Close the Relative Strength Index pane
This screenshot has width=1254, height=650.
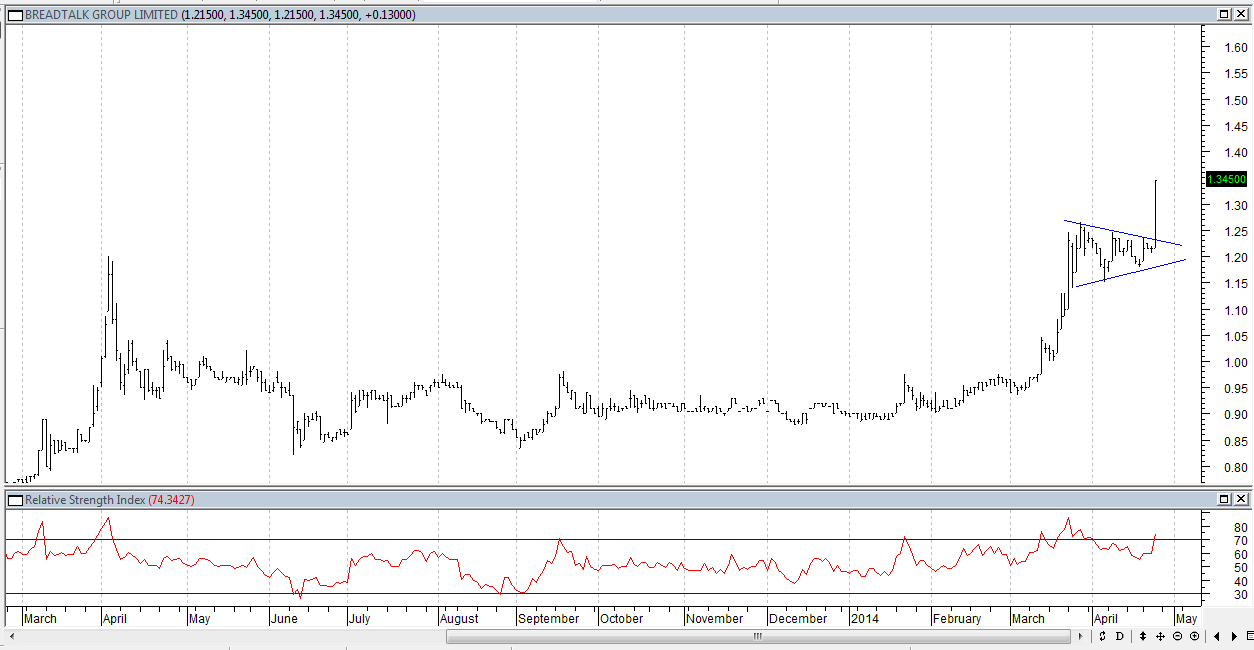click(x=1242, y=499)
